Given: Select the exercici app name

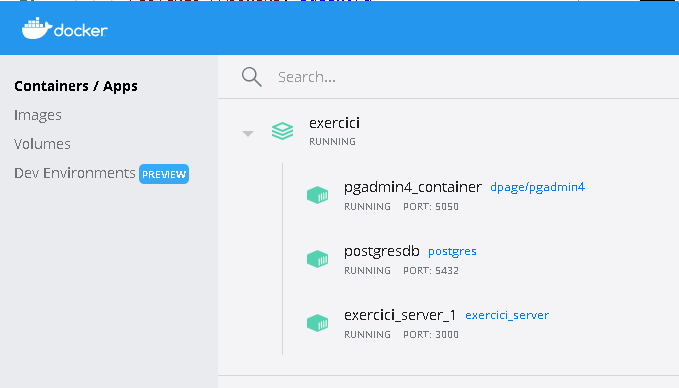Looking at the screenshot, I should click(334, 123).
